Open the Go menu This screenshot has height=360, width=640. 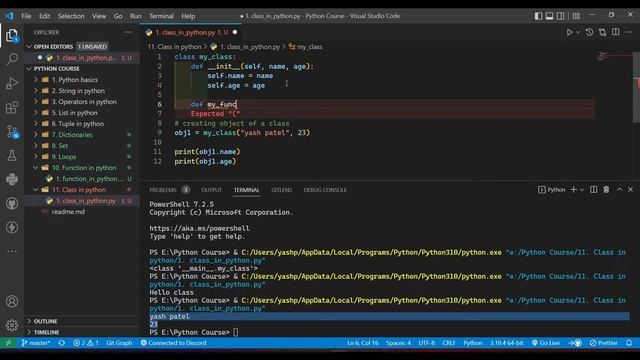tap(118, 16)
